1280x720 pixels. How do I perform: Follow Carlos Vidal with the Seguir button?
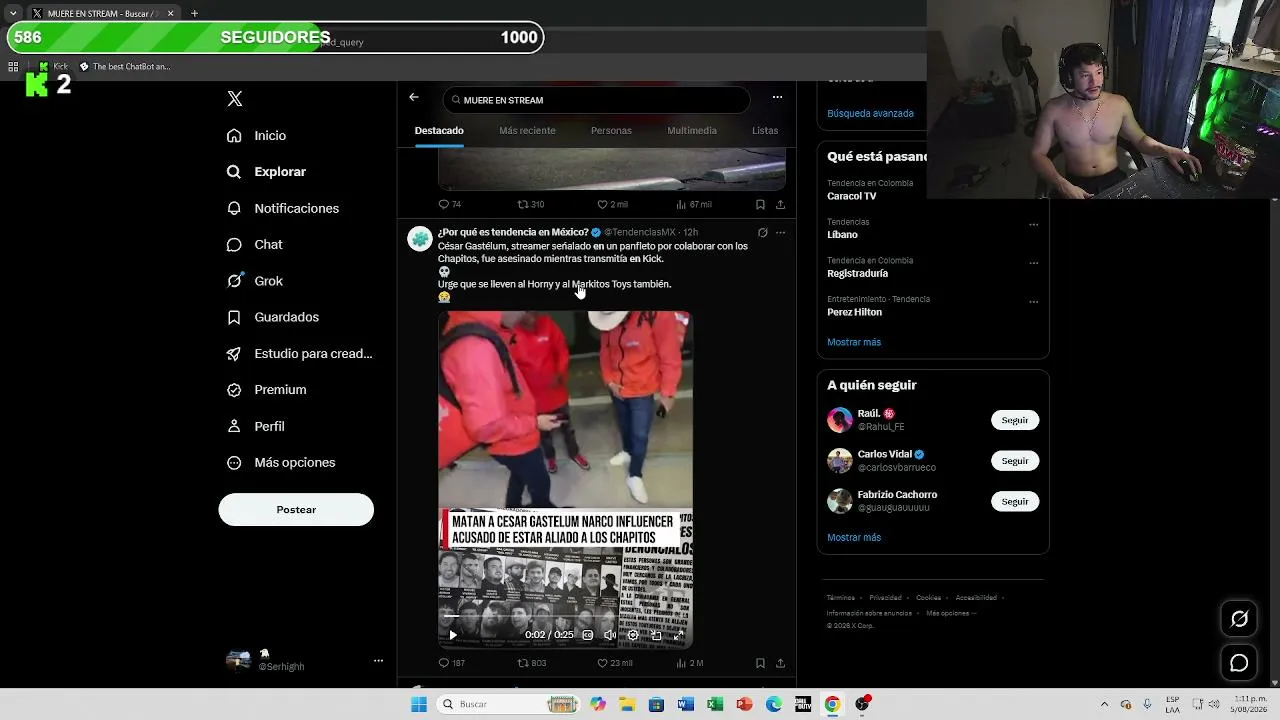pos(1015,461)
